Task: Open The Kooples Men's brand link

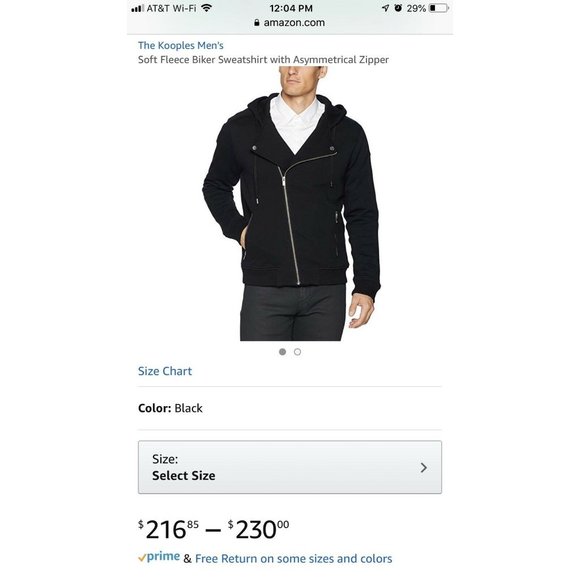Action: pos(181,45)
